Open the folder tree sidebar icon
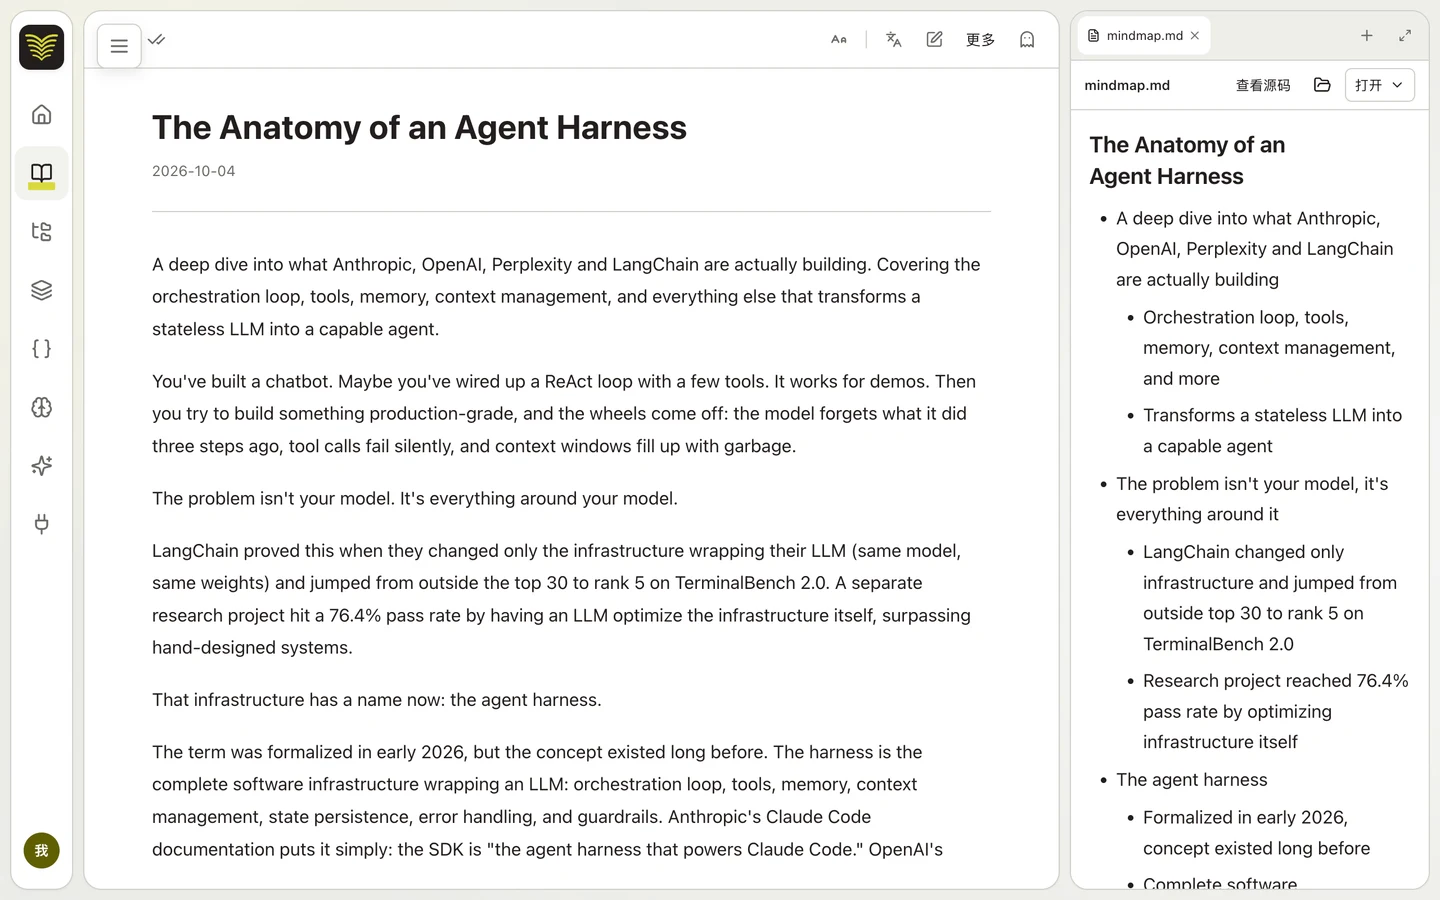 [41, 232]
